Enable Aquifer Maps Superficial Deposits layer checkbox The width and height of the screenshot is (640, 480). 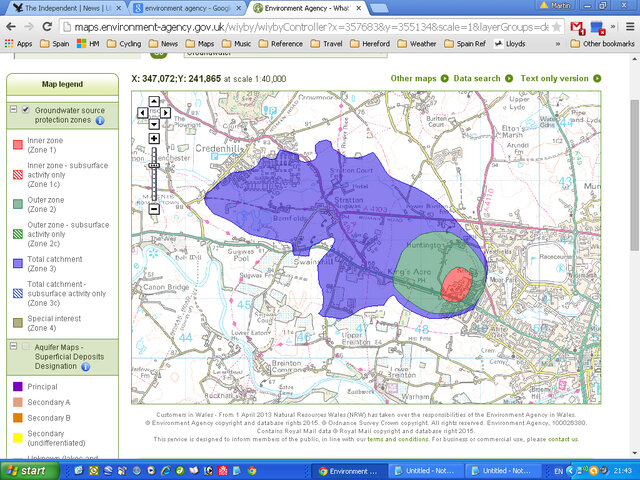(x=26, y=346)
